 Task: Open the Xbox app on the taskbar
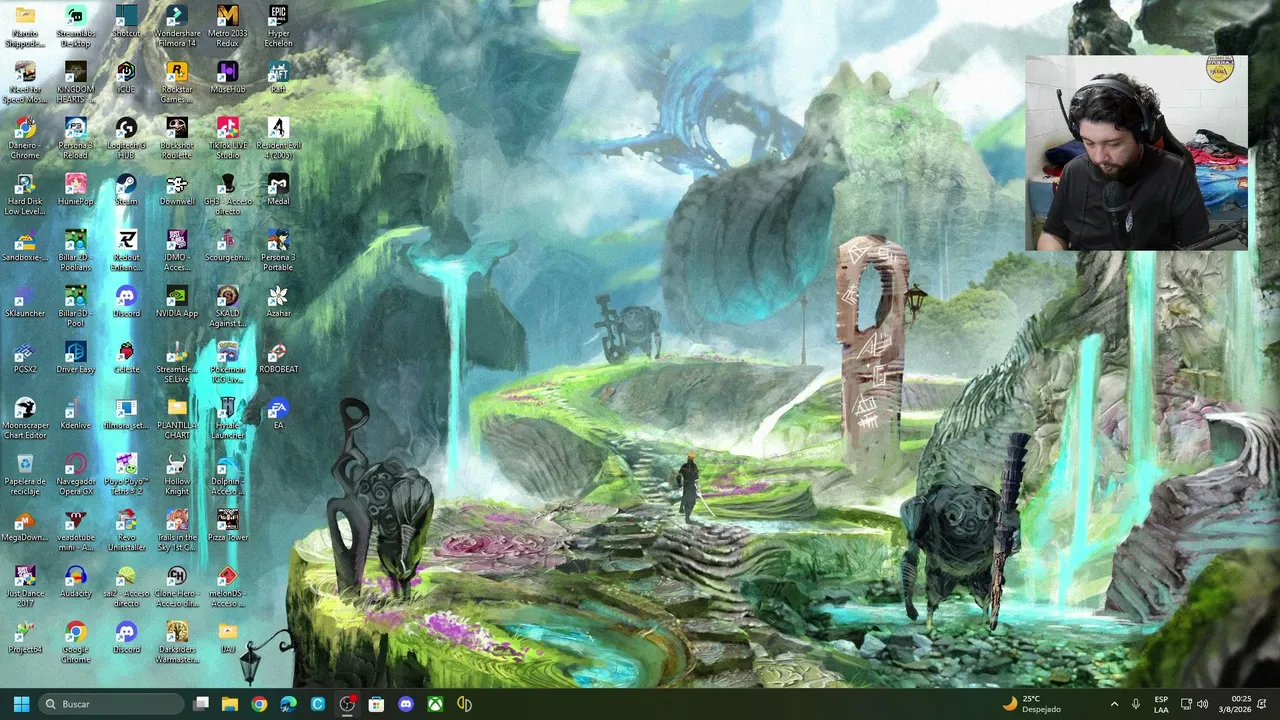coord(435,704)
